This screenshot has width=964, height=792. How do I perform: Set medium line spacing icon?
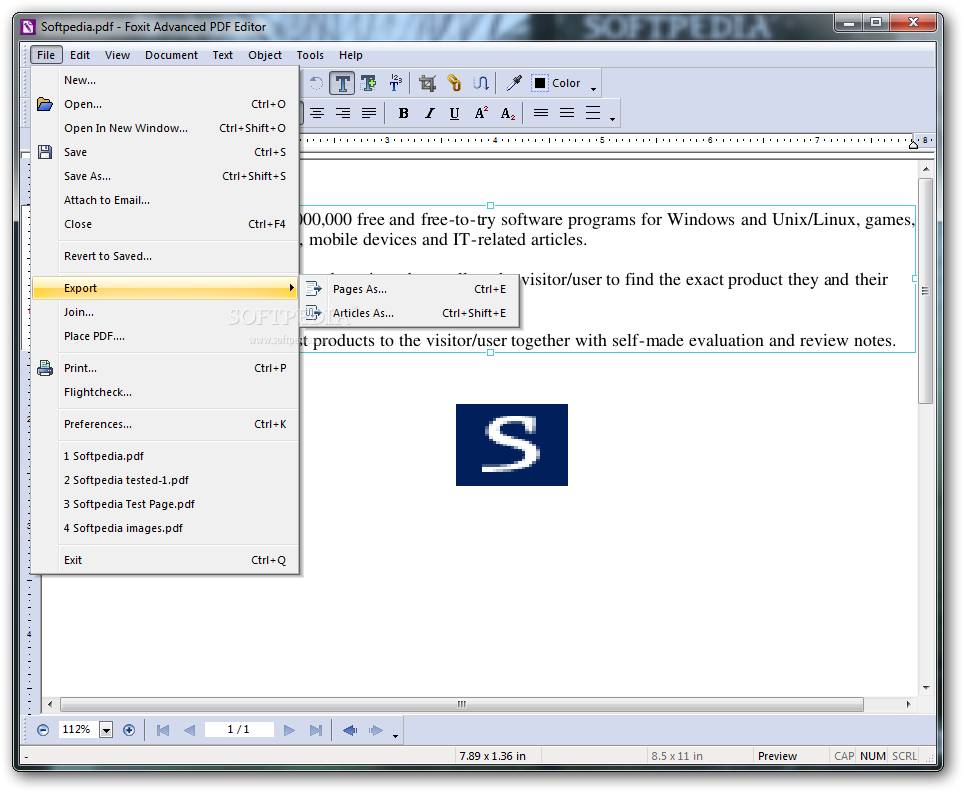(x=567, y=113)
